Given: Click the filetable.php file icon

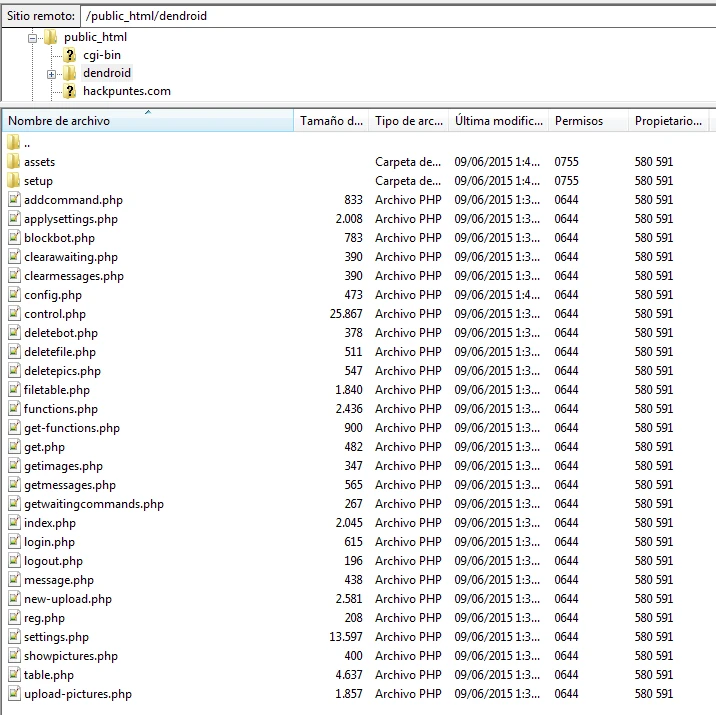Looking at the screenshot, I should [15, 389].
